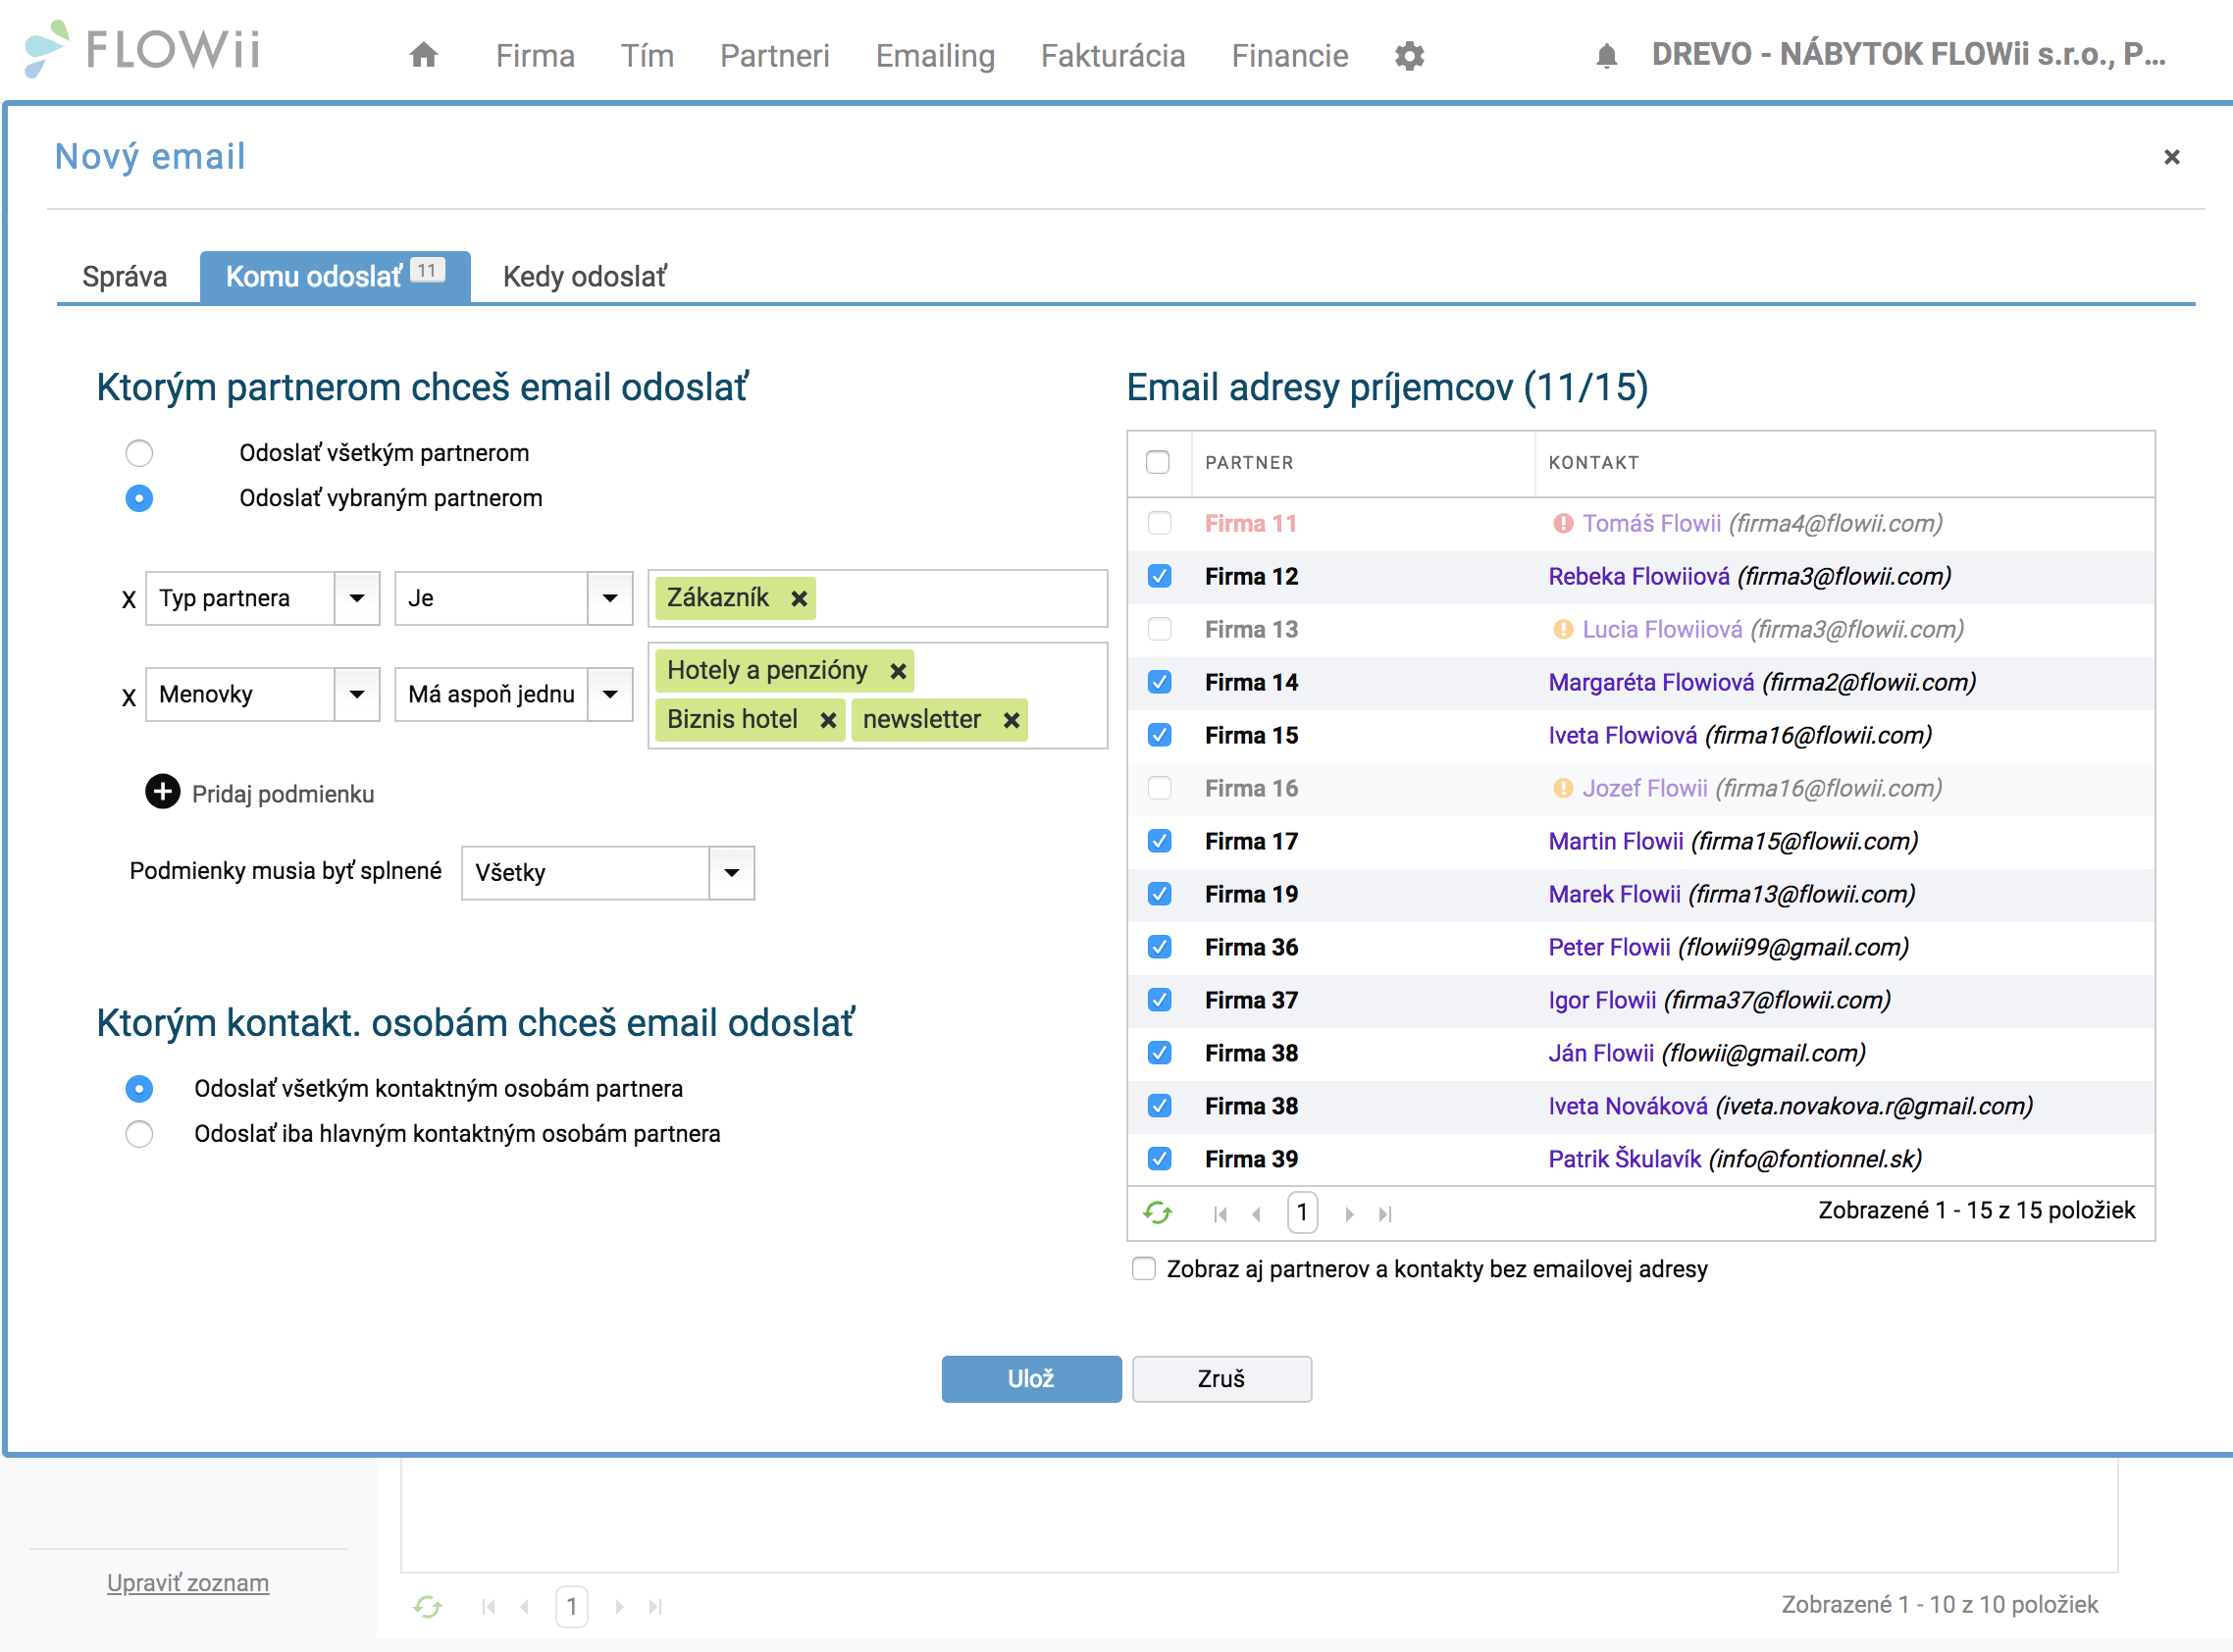Delete the Typ partnera condition row
Screen dimensions: 2233x1652
[x=128, y=600]
